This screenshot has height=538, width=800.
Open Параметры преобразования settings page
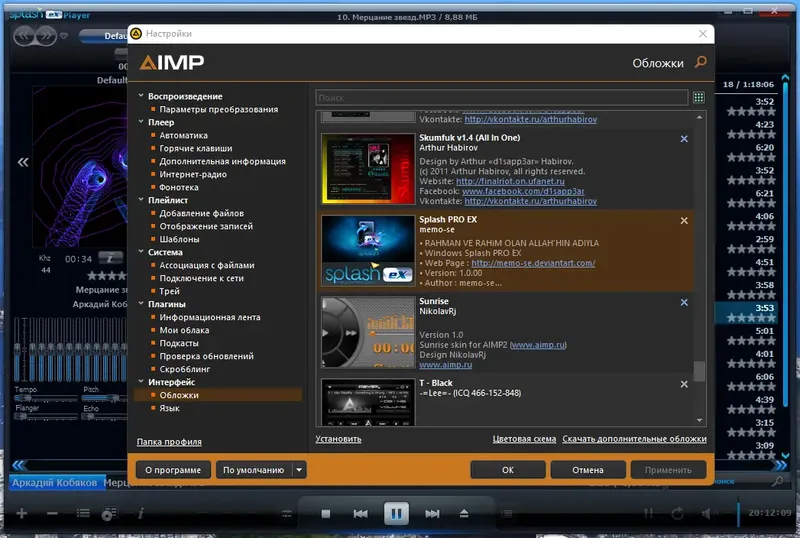pos(218,109)
